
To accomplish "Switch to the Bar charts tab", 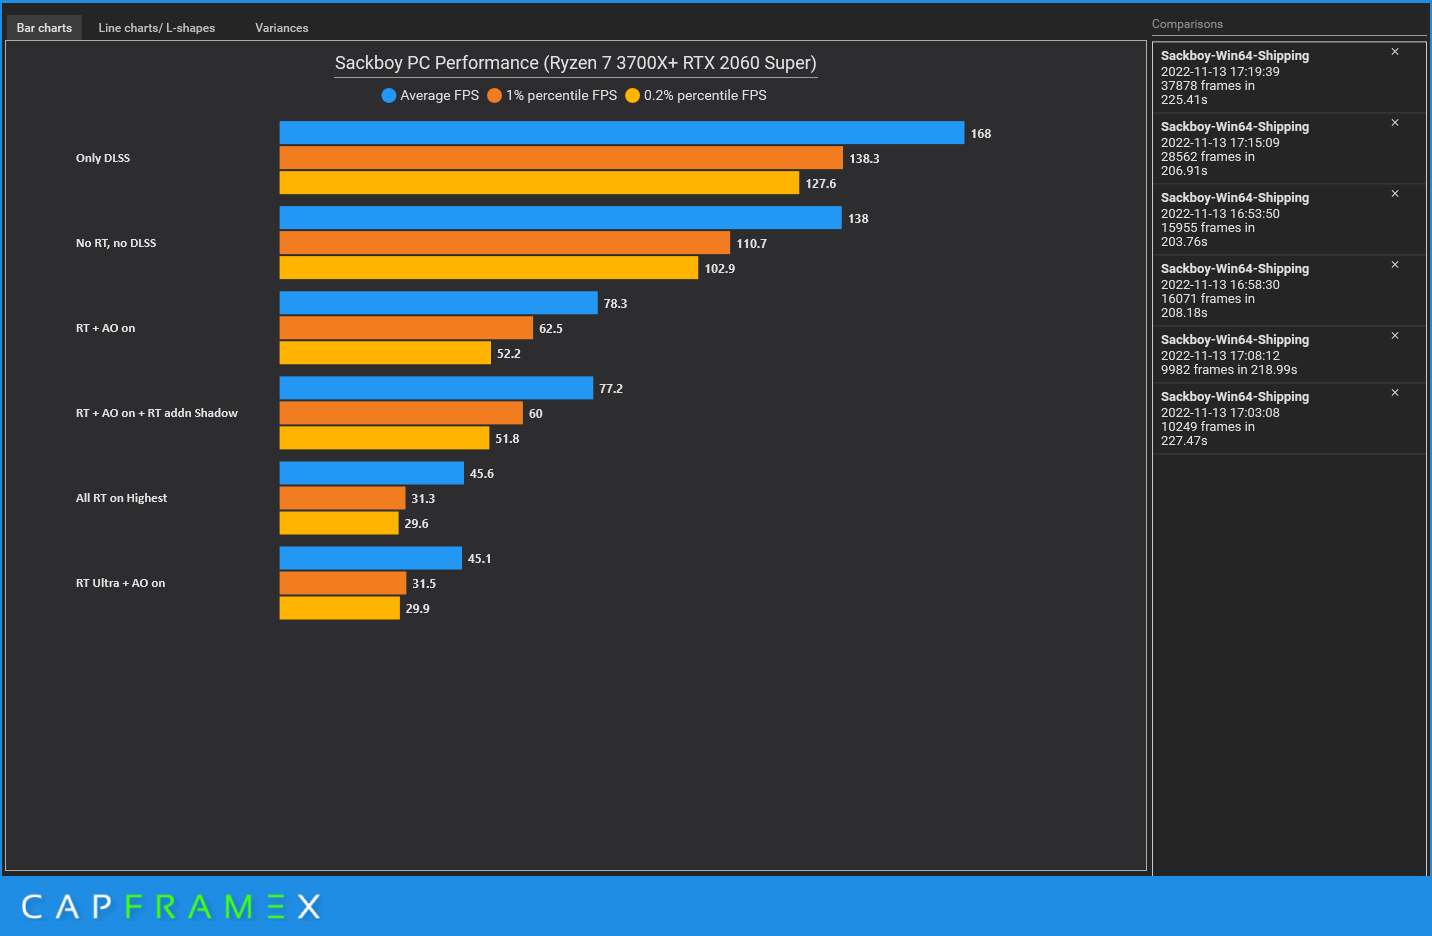I will coord(44,28).
